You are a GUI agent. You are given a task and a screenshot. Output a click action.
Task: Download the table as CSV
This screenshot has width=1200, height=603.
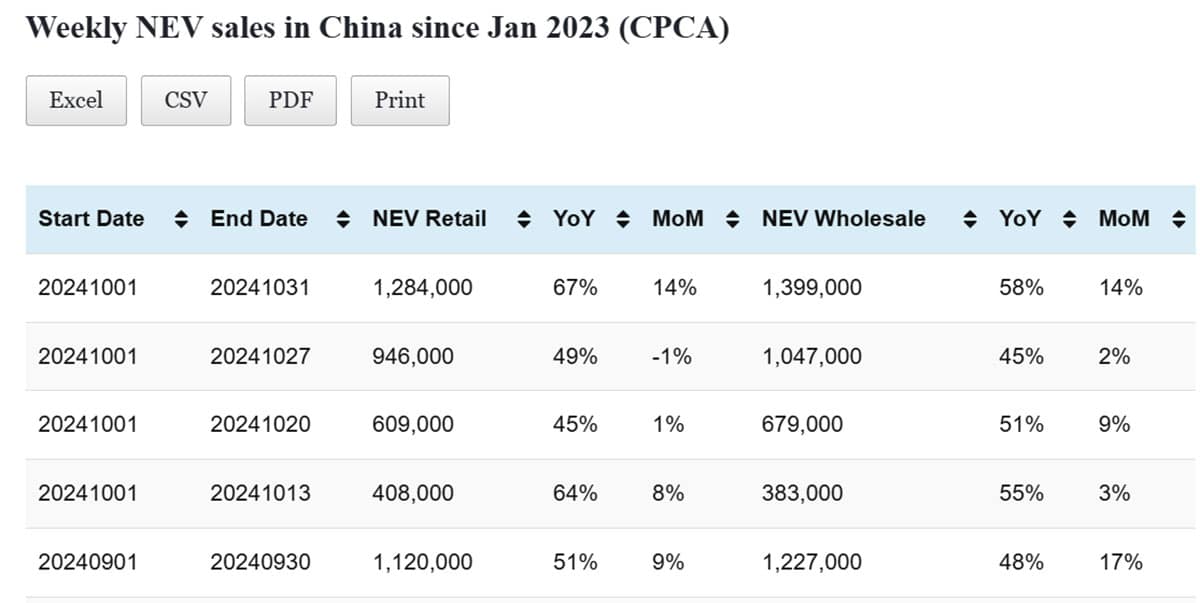coord(186,100)
